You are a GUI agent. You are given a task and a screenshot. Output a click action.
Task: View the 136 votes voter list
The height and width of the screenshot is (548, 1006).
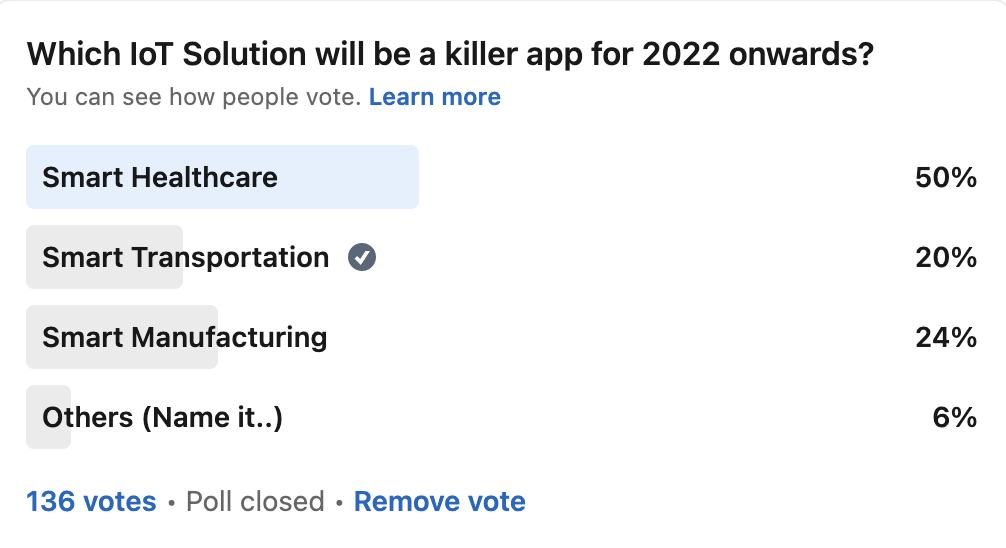click(91, 501)
